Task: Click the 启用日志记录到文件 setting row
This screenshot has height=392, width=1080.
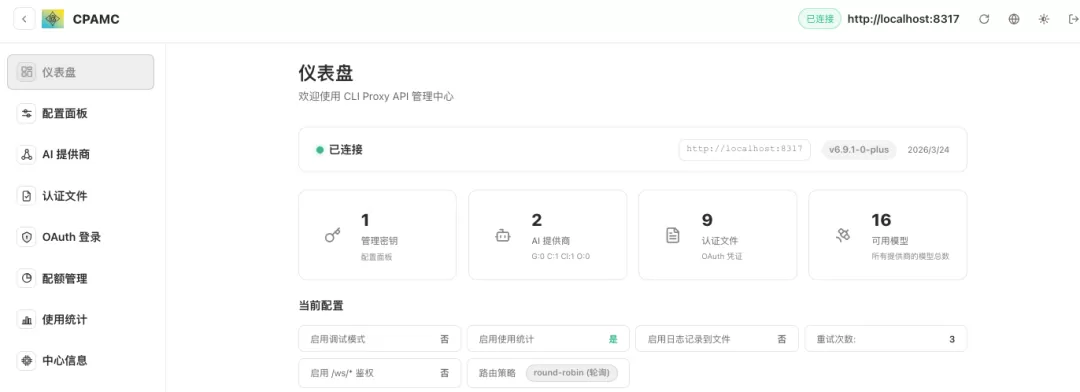Action: coord(717,339)
